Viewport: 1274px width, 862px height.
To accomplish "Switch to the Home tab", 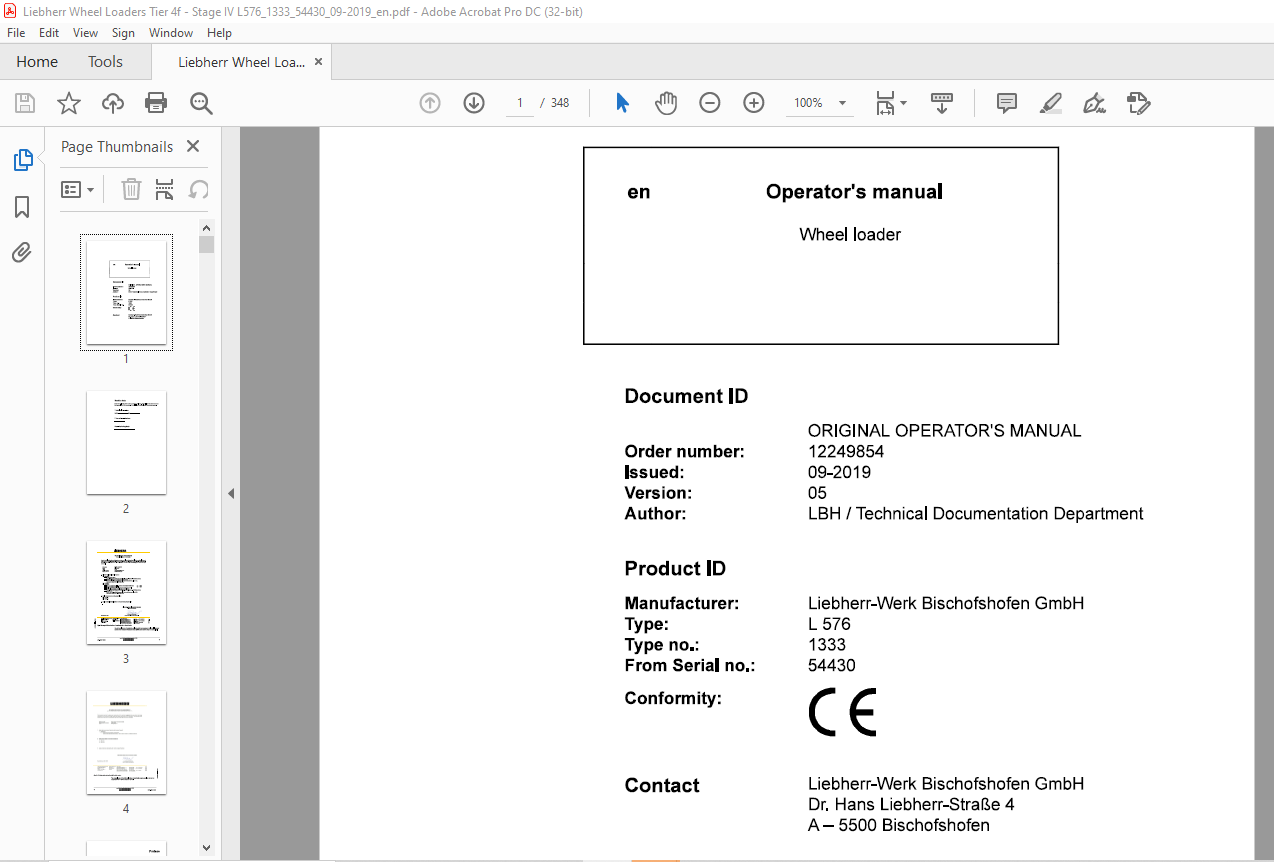I will [37, 62].
